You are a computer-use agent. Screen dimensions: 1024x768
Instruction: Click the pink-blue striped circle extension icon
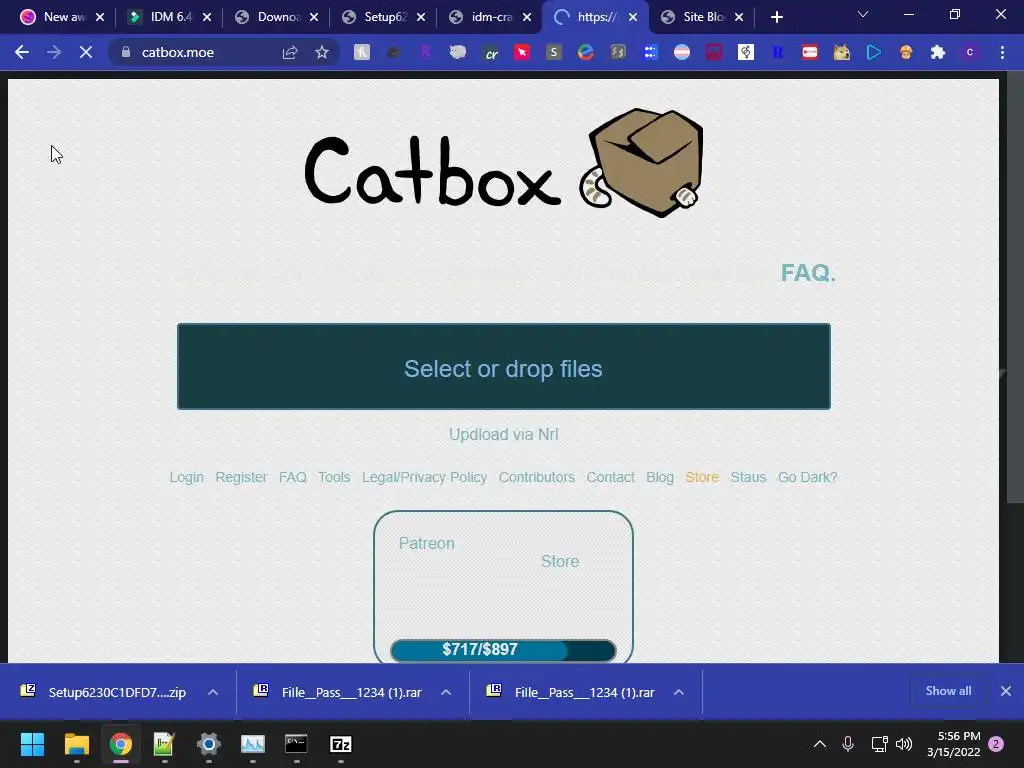(682, 52)
